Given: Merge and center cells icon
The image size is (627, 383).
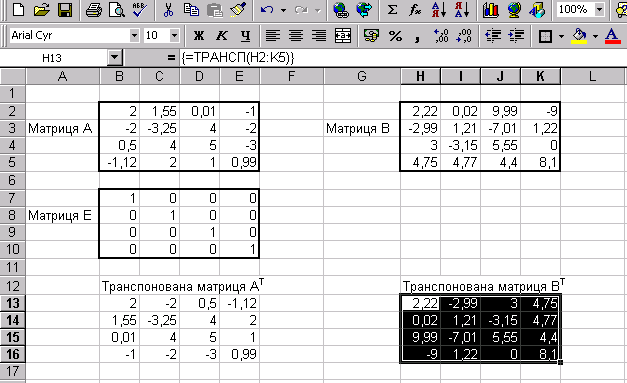Looking at the screenshot, I should point(343,36).
